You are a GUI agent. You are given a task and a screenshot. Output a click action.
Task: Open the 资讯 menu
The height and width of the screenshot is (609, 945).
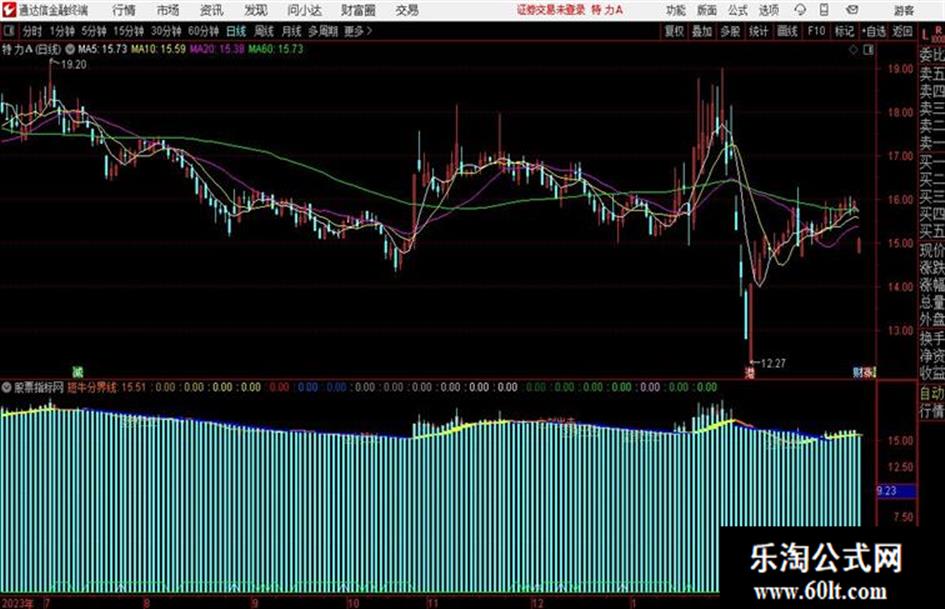tap(212, 10)
